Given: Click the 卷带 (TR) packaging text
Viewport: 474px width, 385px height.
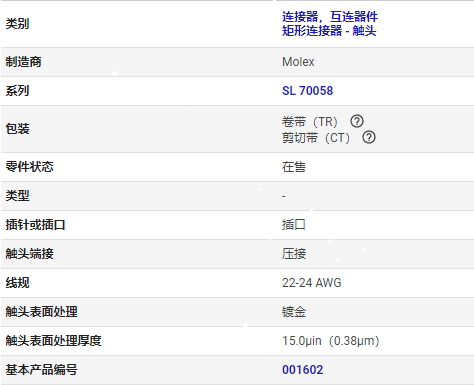Looking at the screenshot, I should pyautogui.click(x=310, y=122).
